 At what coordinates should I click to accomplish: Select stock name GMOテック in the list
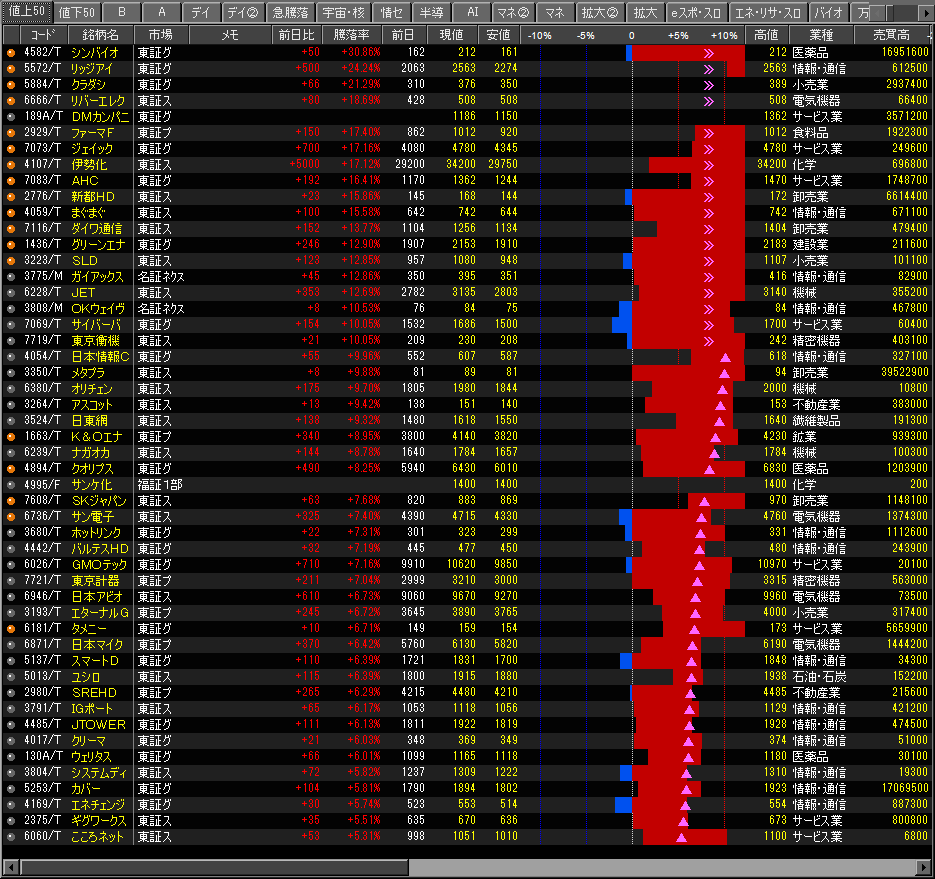99,565
